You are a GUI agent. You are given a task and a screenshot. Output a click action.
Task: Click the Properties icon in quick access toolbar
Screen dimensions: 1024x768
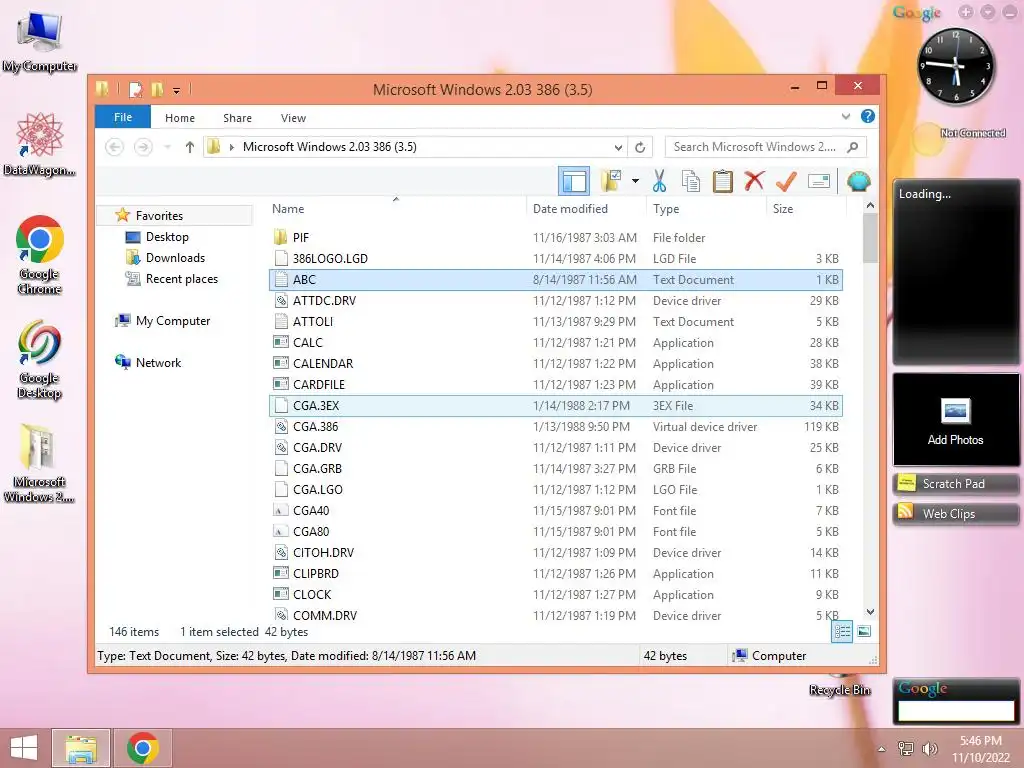(135, 89)
